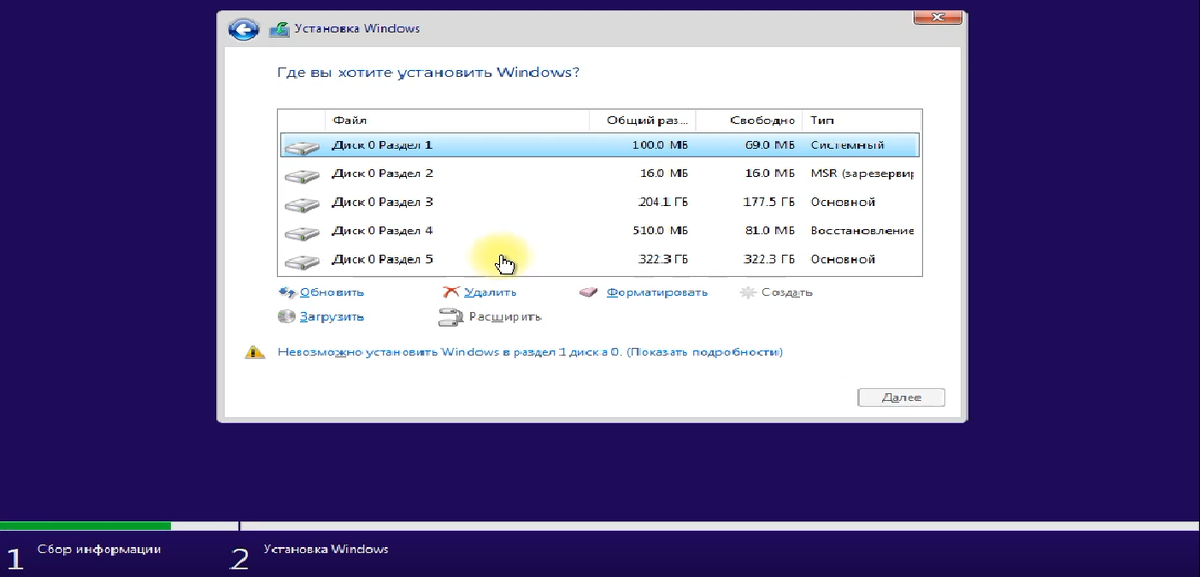Select the row Диск 0 Раздел 5

(x=600, y=260)
